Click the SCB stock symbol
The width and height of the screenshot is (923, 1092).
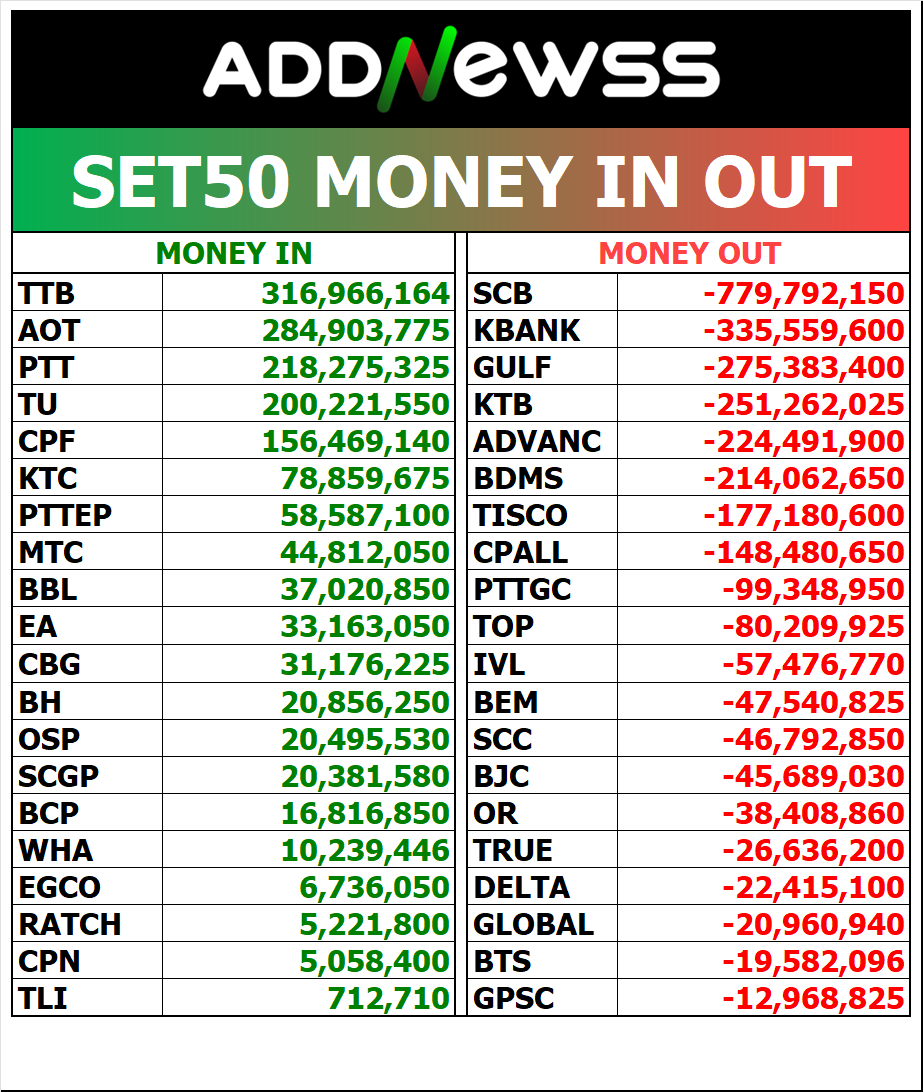503,293
